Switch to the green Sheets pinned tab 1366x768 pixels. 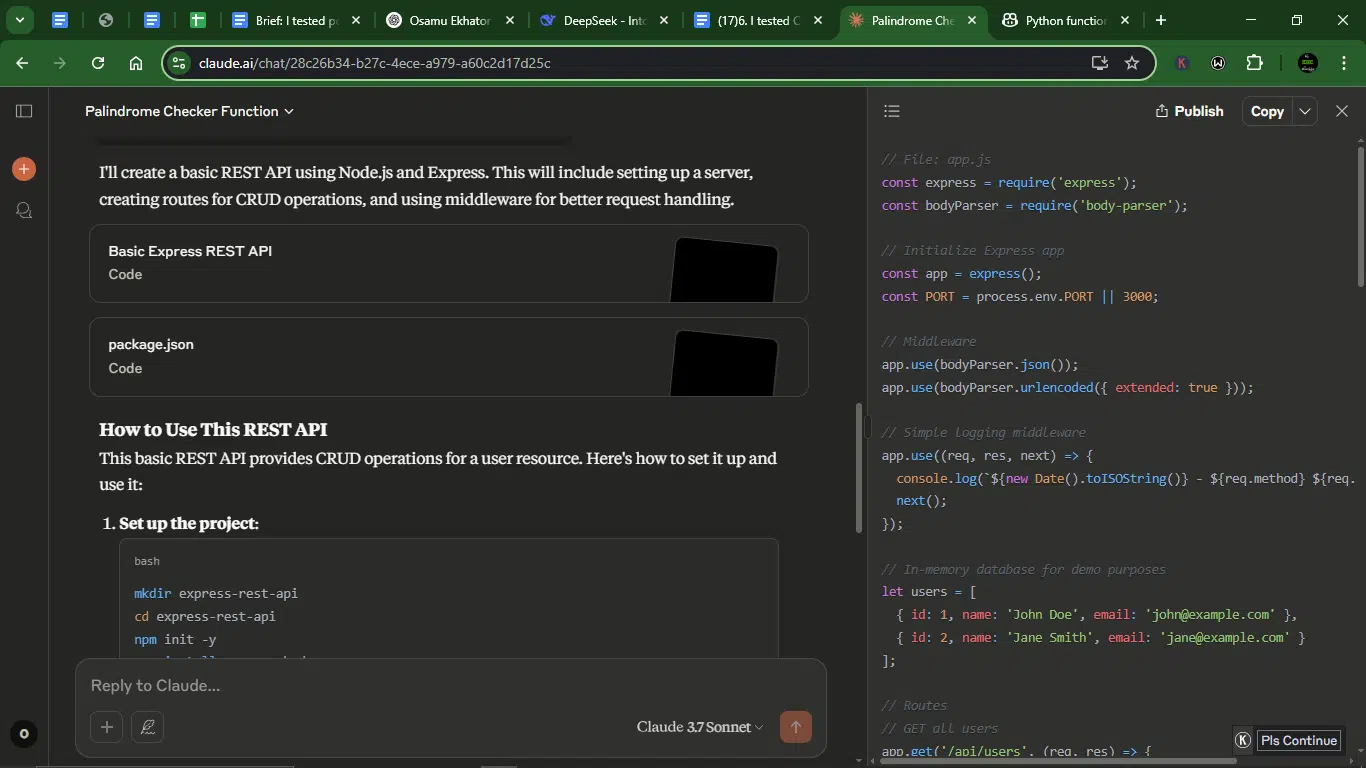click(198, 20)
